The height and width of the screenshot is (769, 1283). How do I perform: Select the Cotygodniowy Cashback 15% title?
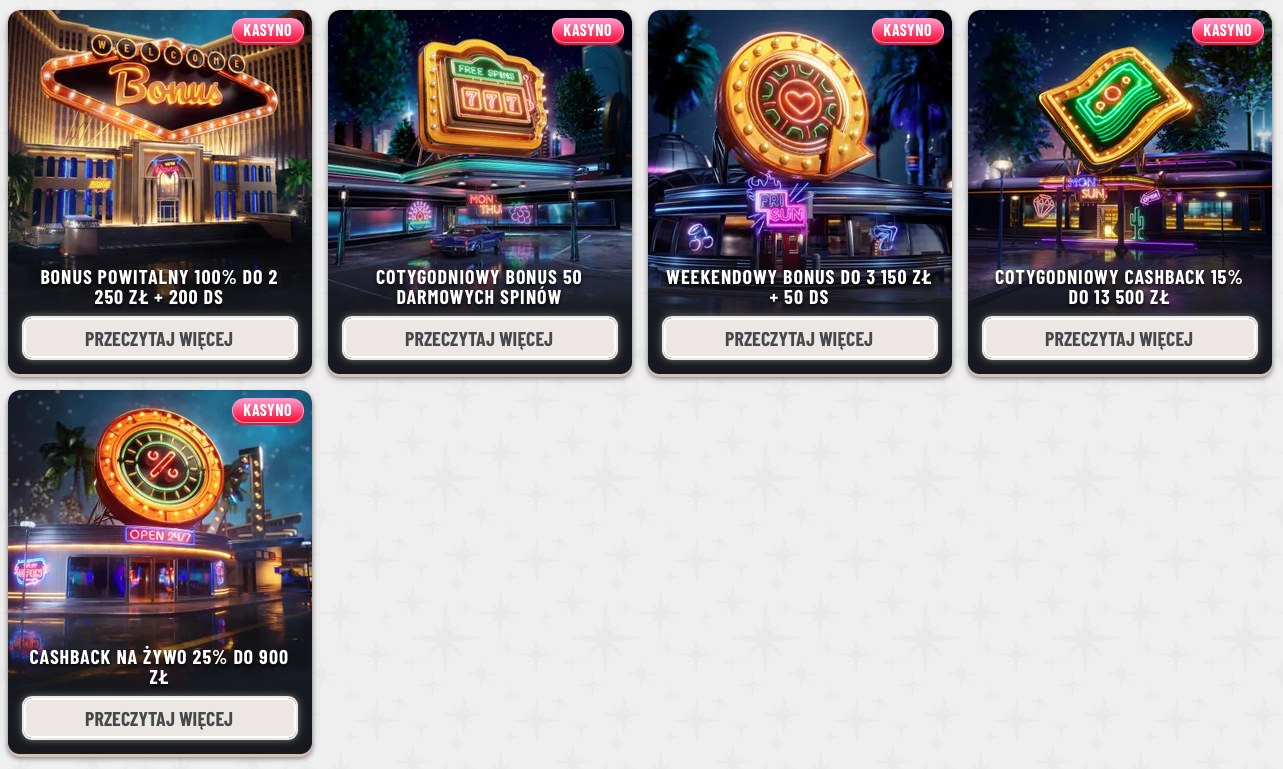pyautogui.click(x=1120, y=287)
